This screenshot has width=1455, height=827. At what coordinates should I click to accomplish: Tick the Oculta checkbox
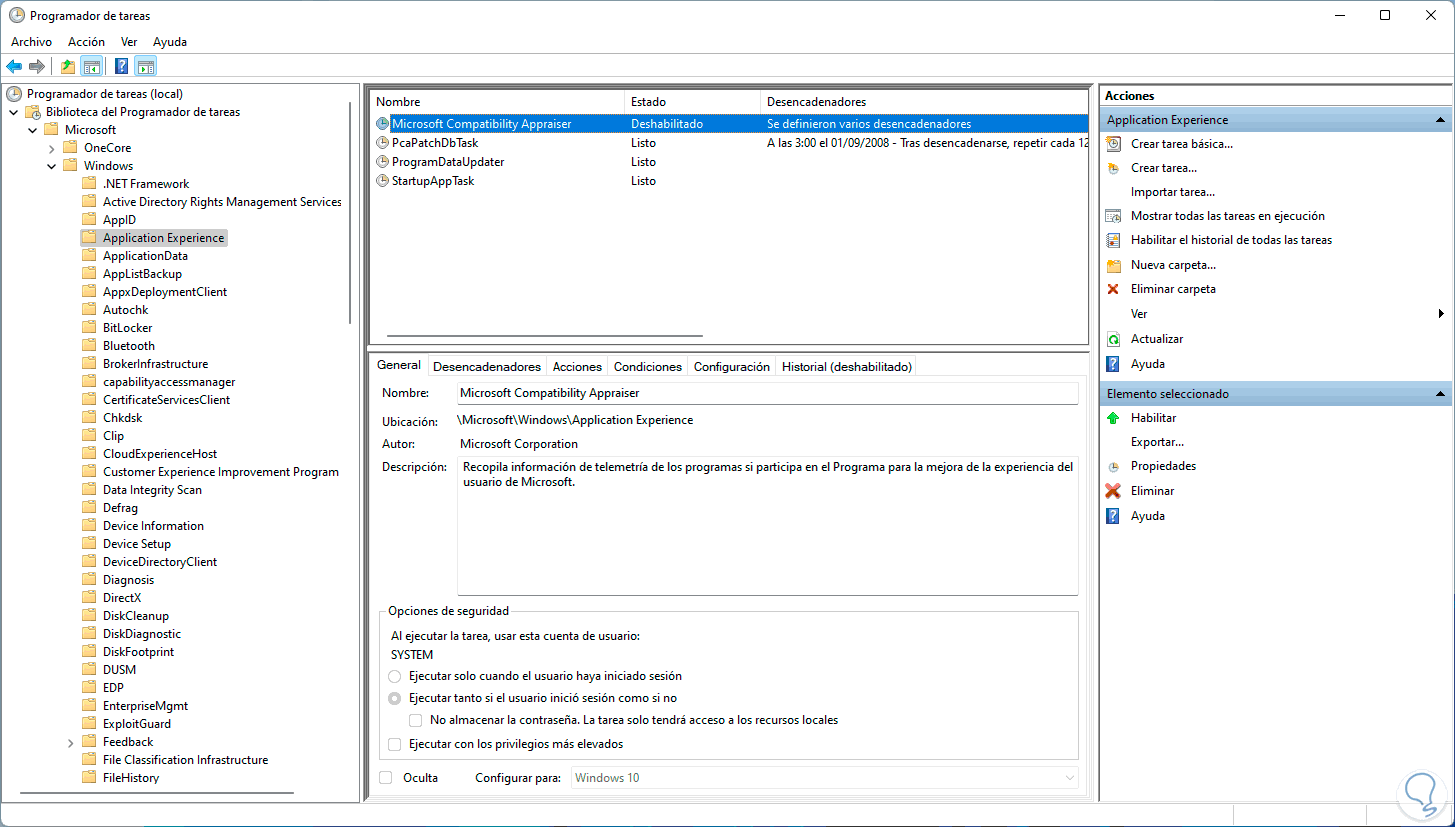(x=386, y=778)
